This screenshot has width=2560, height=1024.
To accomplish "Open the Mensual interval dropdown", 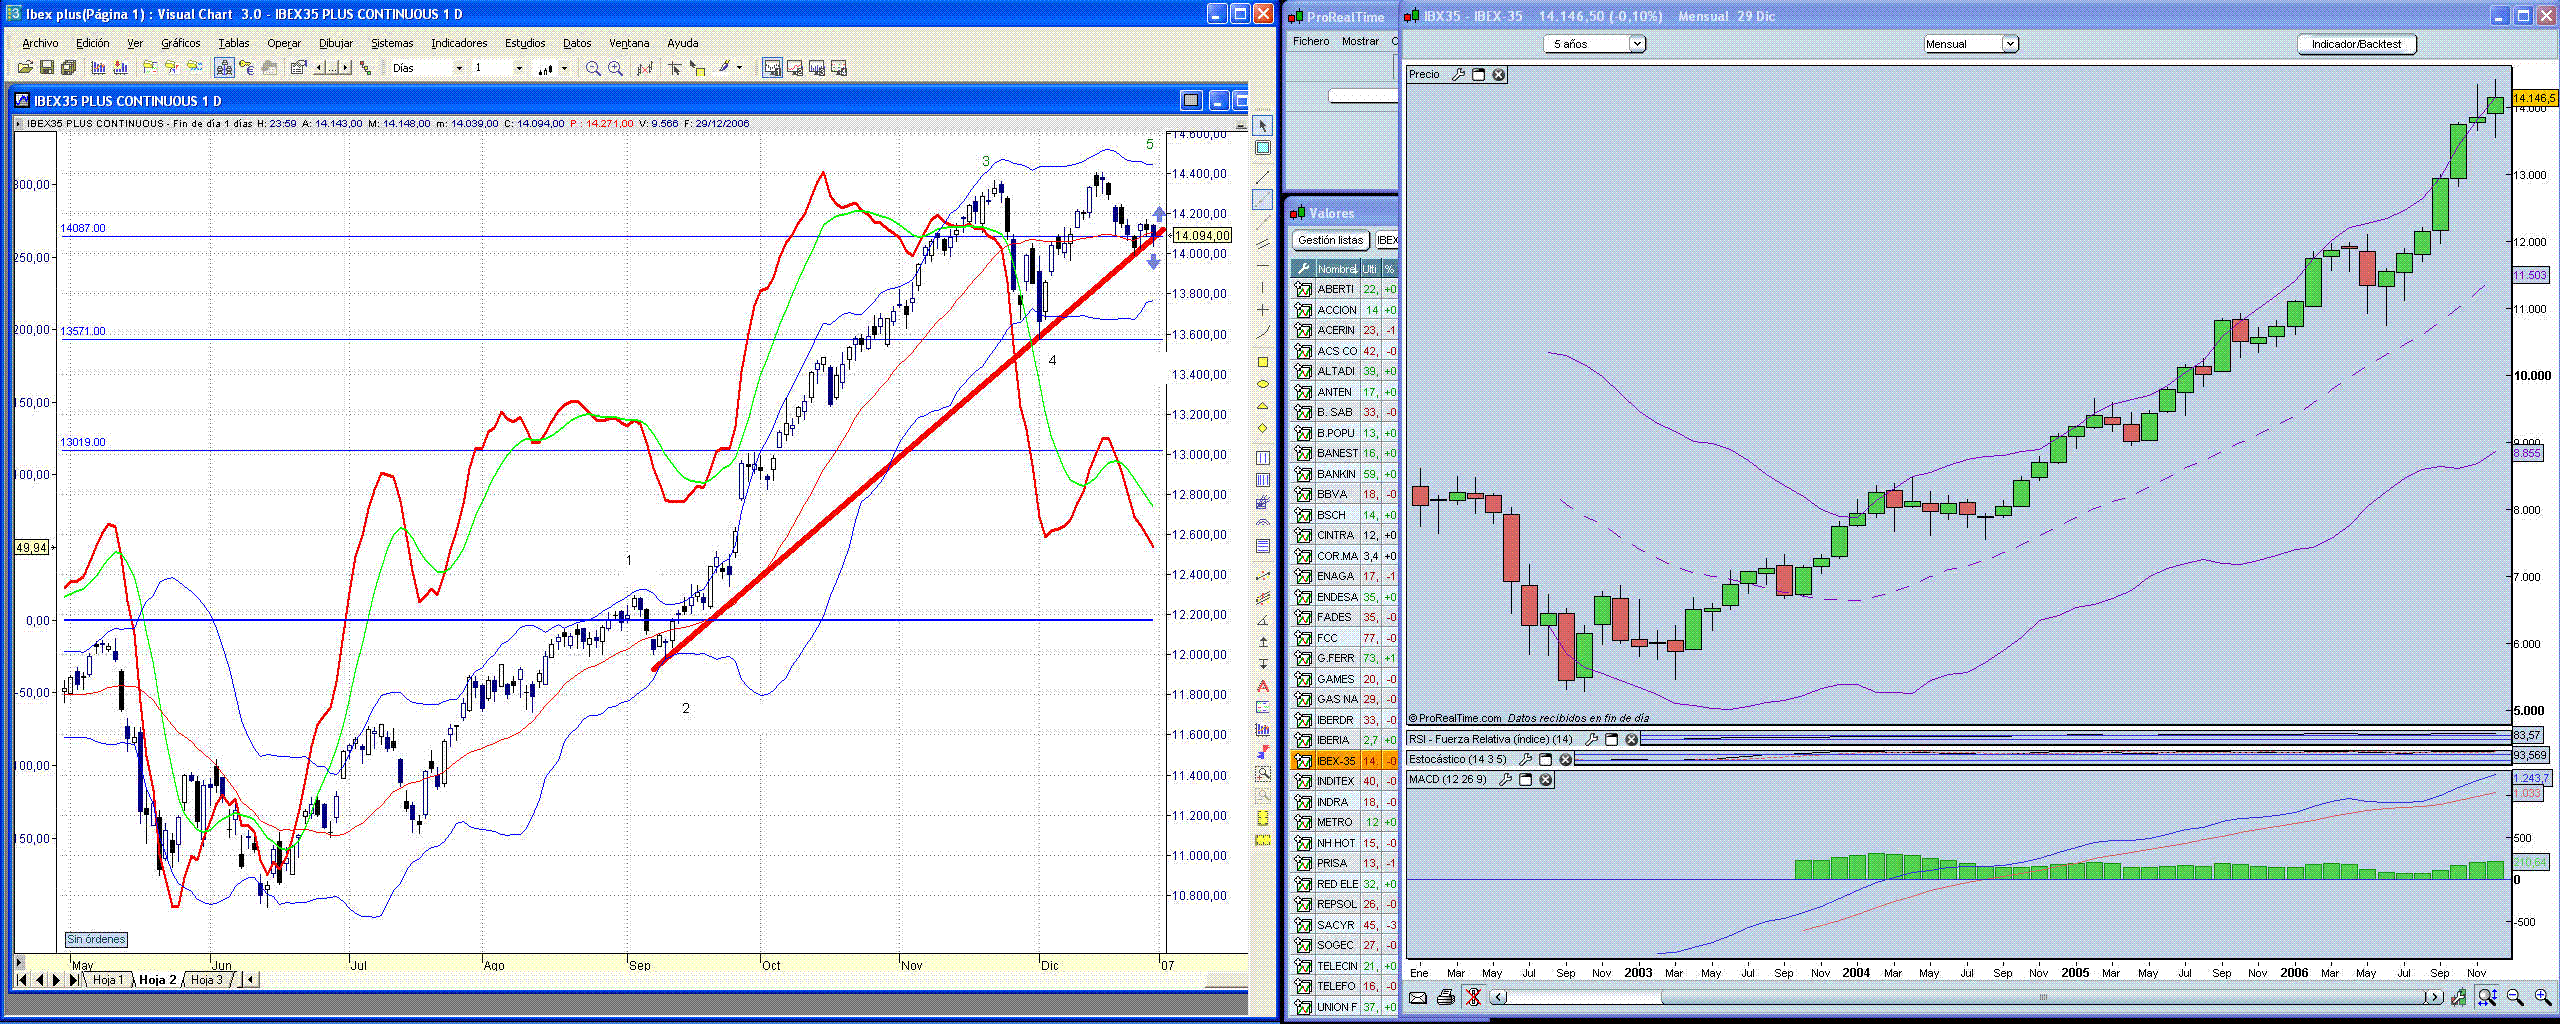I will pos(1971,44).
